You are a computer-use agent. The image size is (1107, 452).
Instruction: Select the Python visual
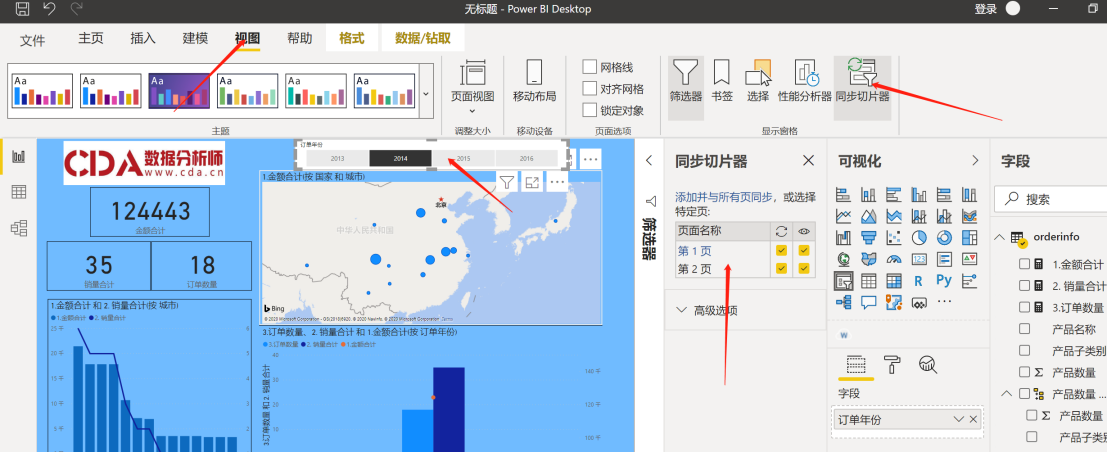click(945, 280)
